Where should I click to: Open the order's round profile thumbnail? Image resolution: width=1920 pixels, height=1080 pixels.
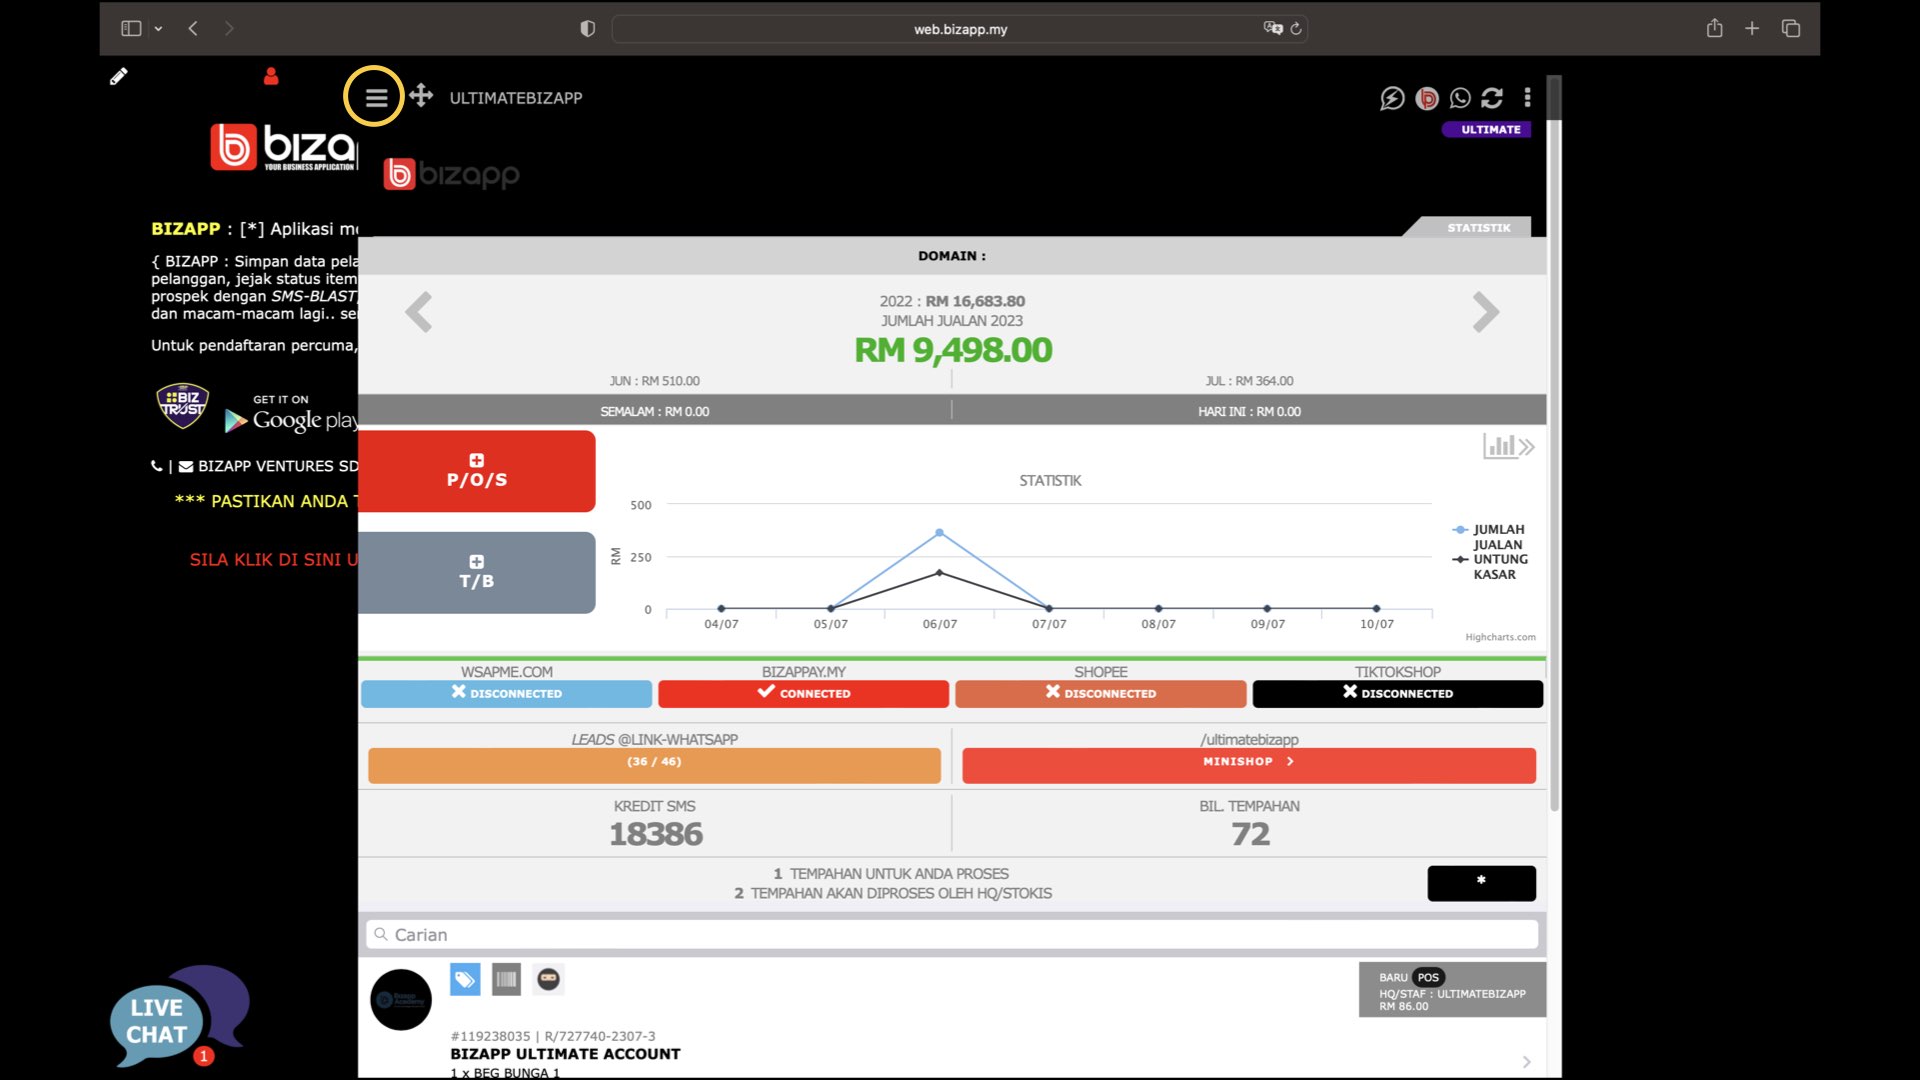click(401, 999)
